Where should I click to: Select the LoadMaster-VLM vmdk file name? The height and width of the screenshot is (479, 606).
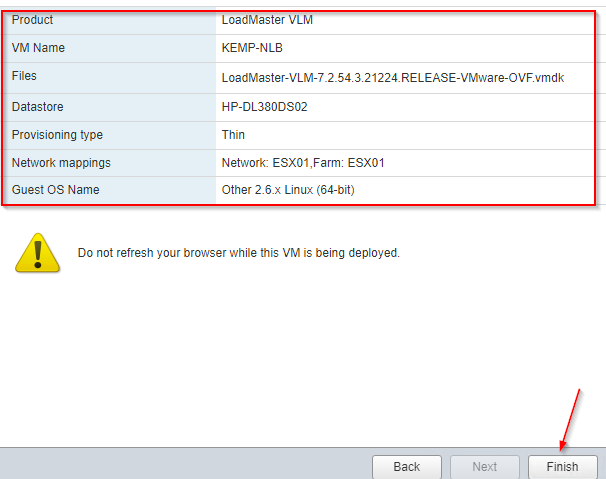[x=393, y=78]
